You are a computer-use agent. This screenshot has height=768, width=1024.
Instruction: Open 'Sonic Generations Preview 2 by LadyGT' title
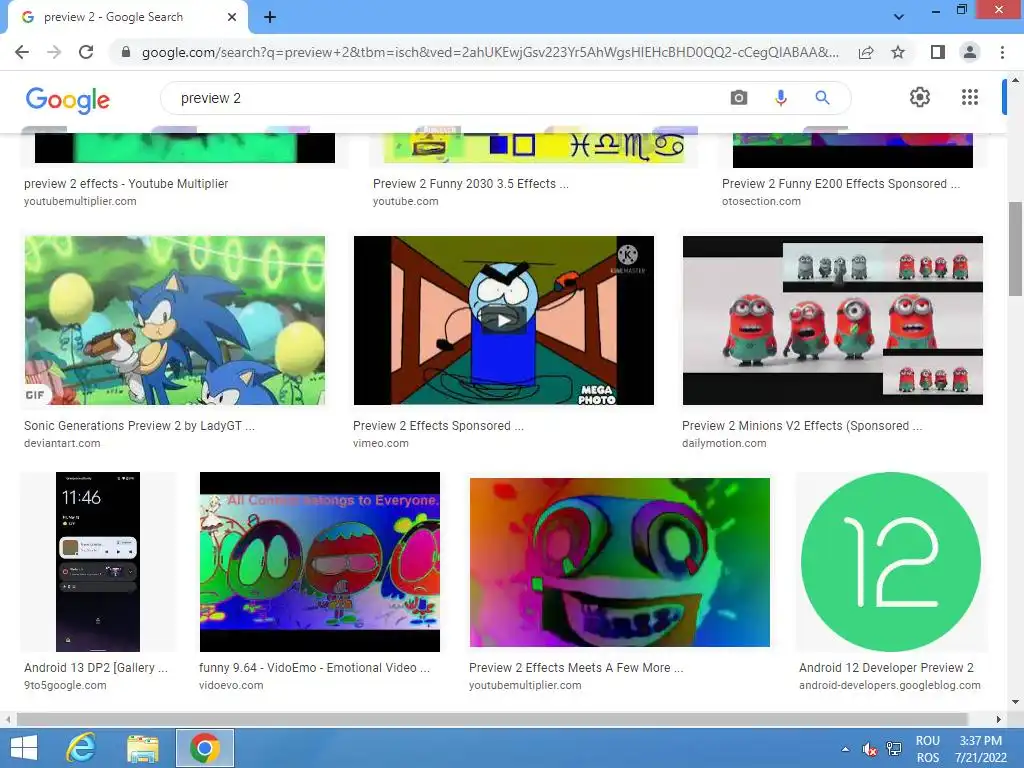tap(139, 426)
